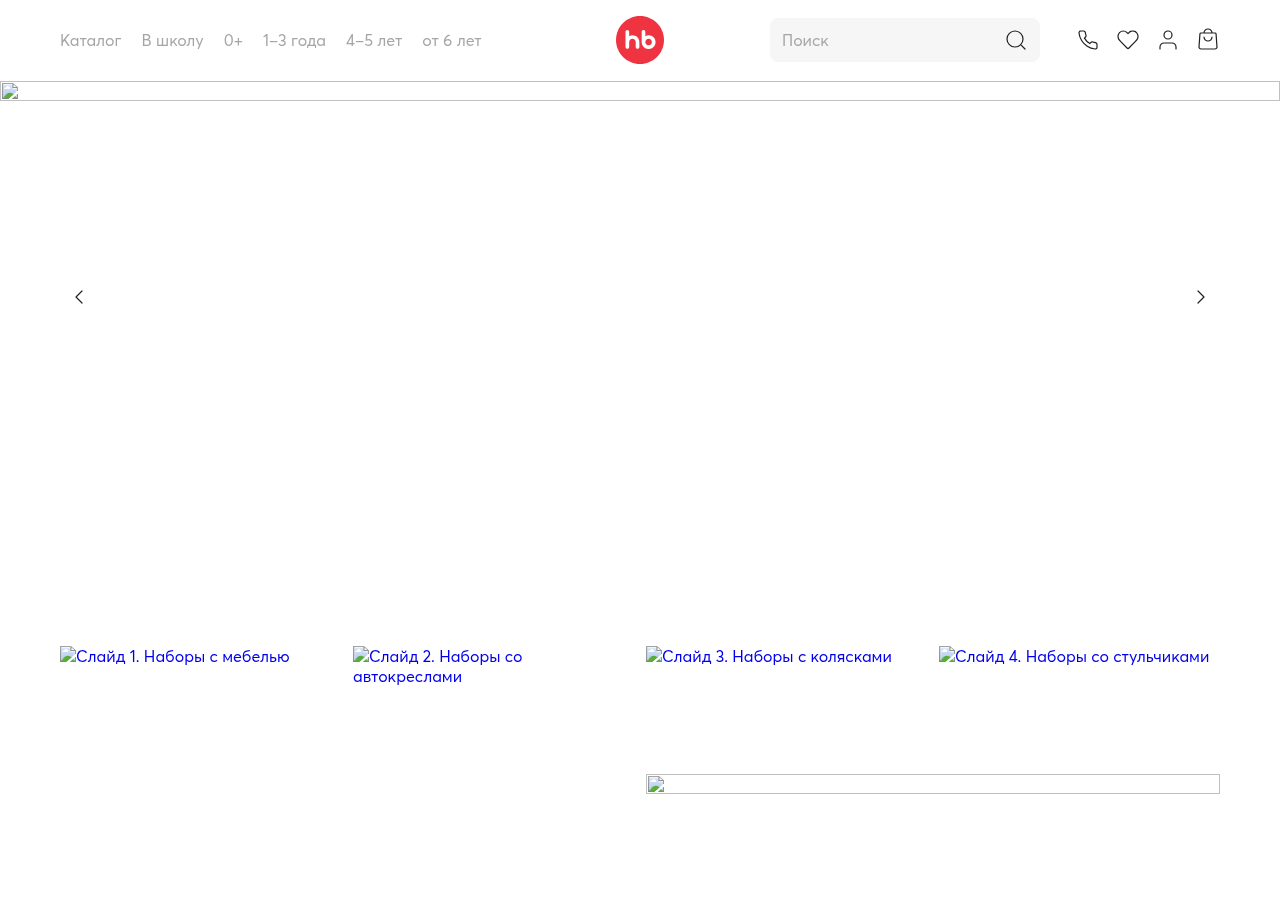The width and height of the screenshot is (1280, 900).
Task: Open Слайд 3. Наборы с колясками
Action: click(x=769, y=656)
